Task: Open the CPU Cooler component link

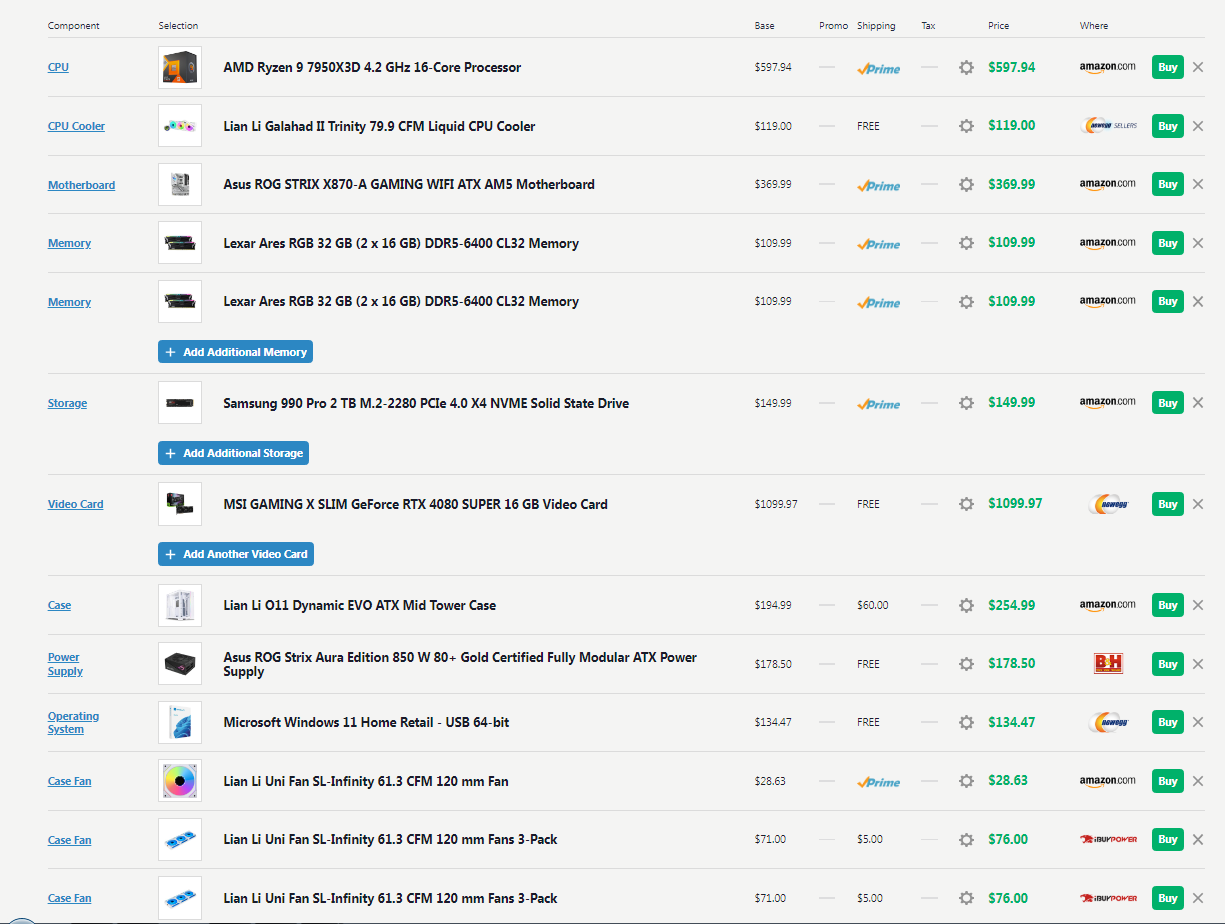Action: (76, 126)
